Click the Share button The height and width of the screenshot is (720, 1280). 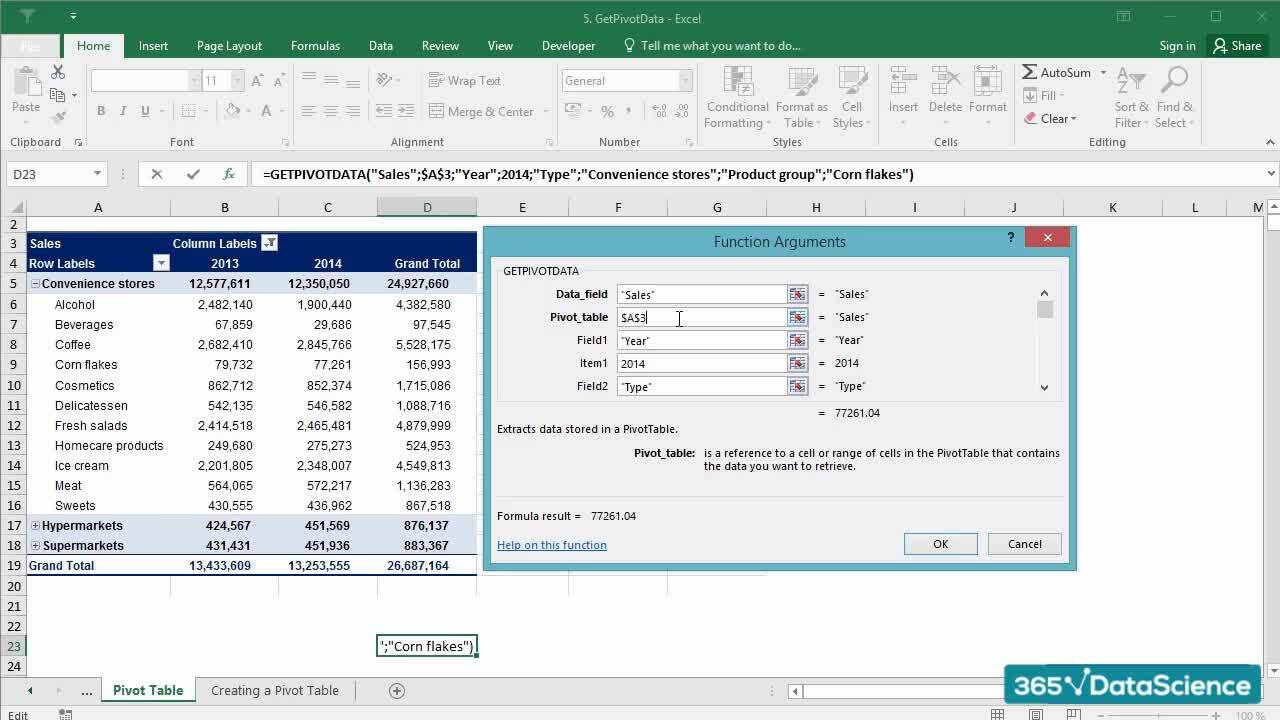[1237, 45]
